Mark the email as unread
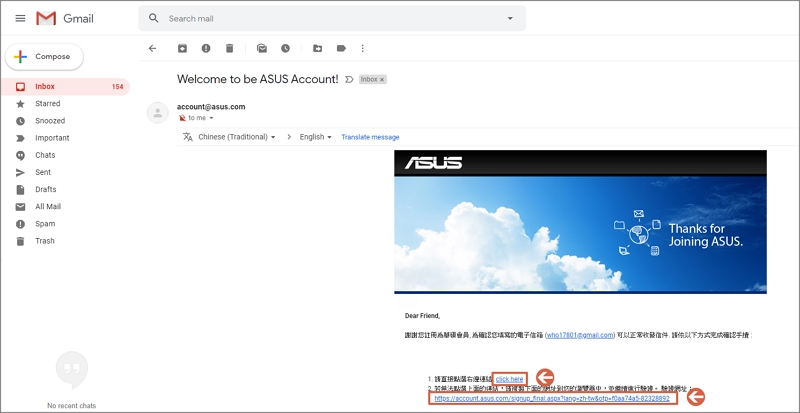Screen dimensions: 800x413 pyautogui.click(x=262, y=48)
